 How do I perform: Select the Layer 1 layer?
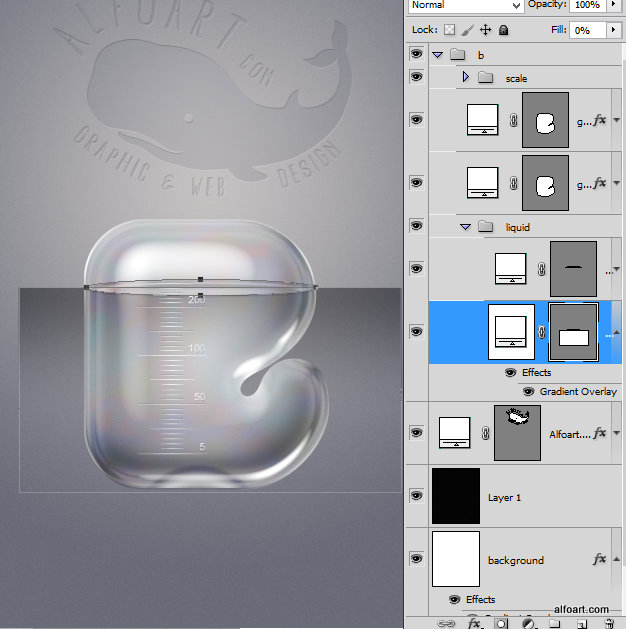tap(540, 496)
